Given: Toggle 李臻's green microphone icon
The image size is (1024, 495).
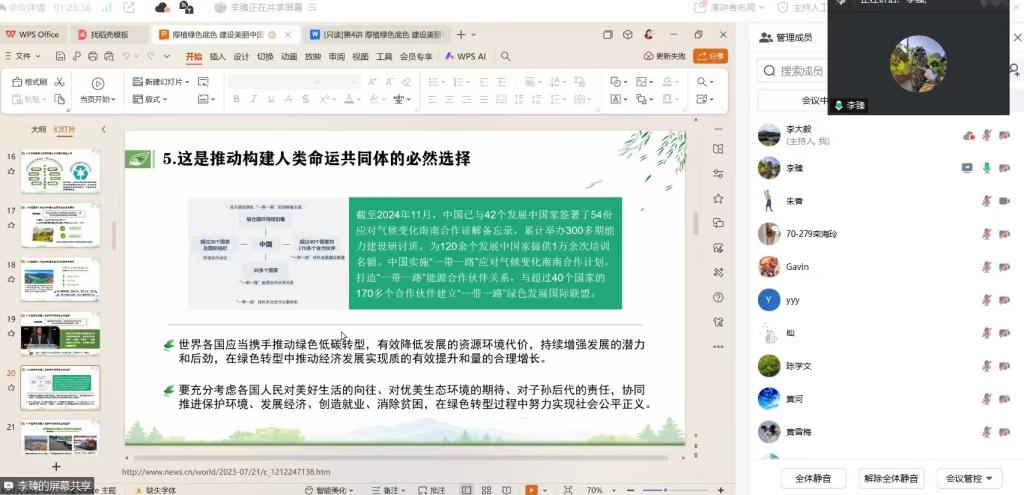Looking at the screenshot, I should click(986, 168).
